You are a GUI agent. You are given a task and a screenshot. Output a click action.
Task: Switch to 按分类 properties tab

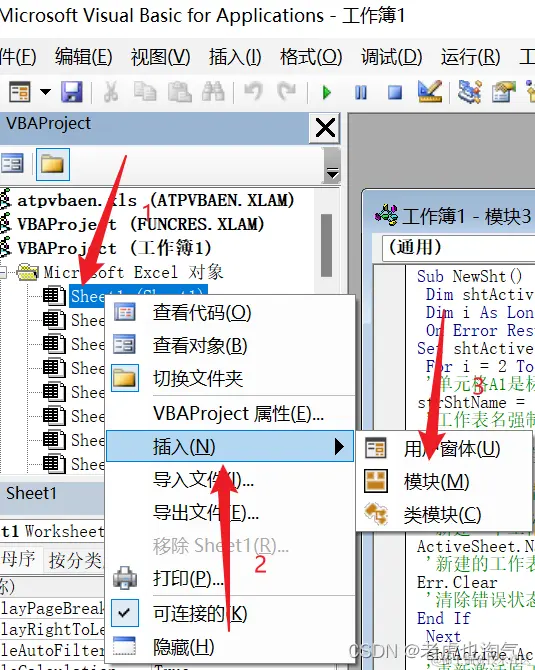[x=74, y=560]
